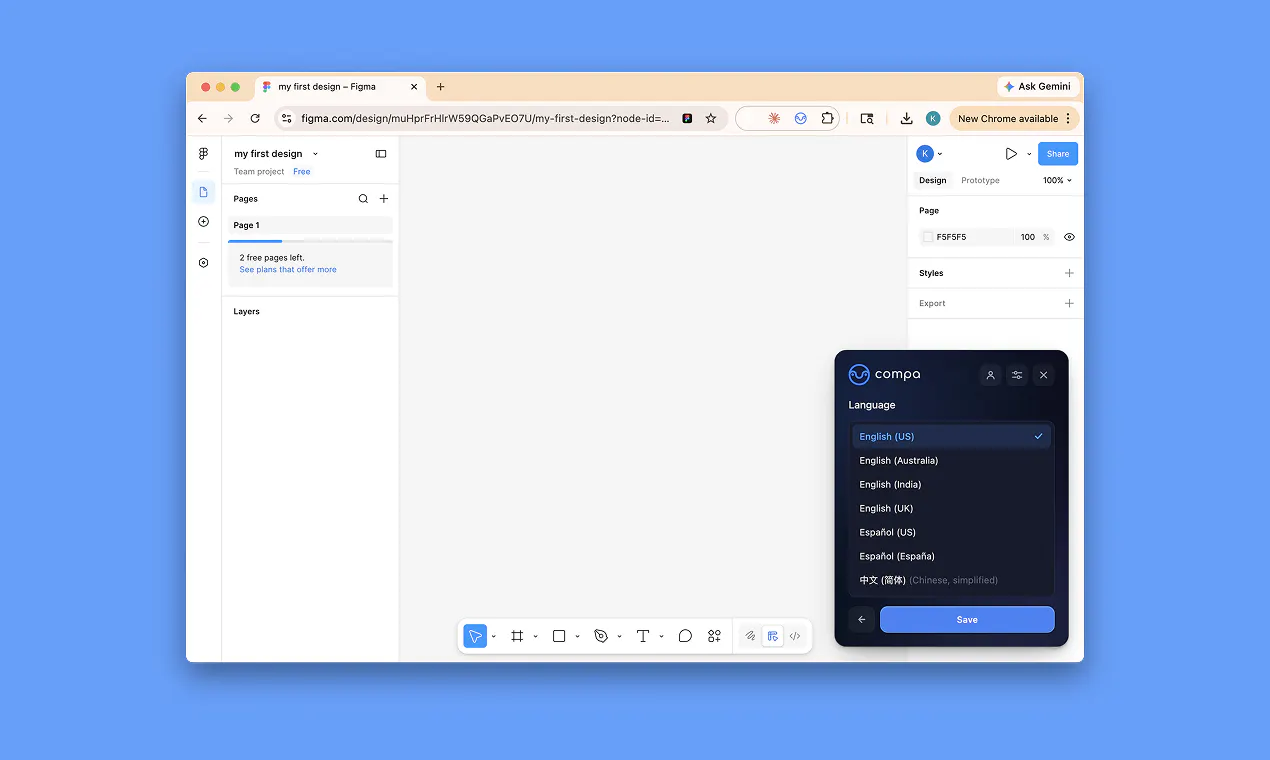Select the Comment tool
The height and width of the screenshot is (760, 1270).
[685, 636]
